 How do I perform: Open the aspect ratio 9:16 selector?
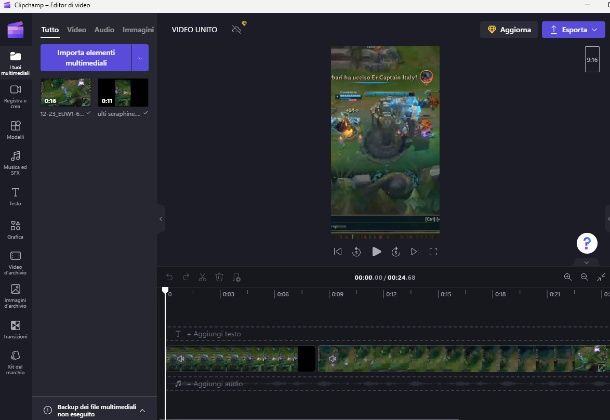(x=592, y=60)
